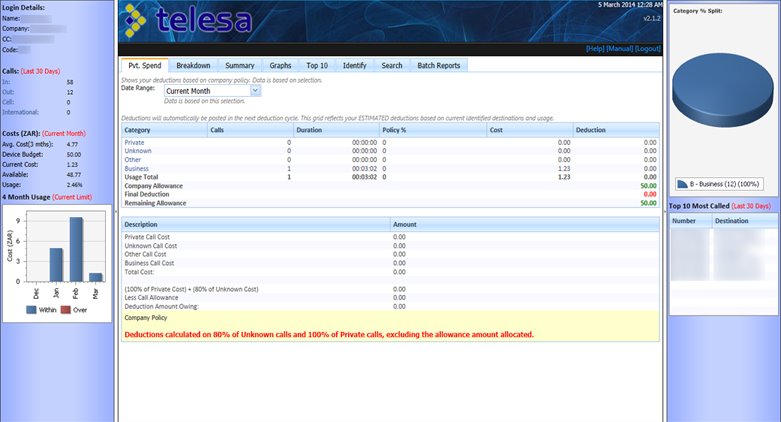Click the Unknown Call Cost row
Viewport: 781px width, 422px height.
[390, 246]
